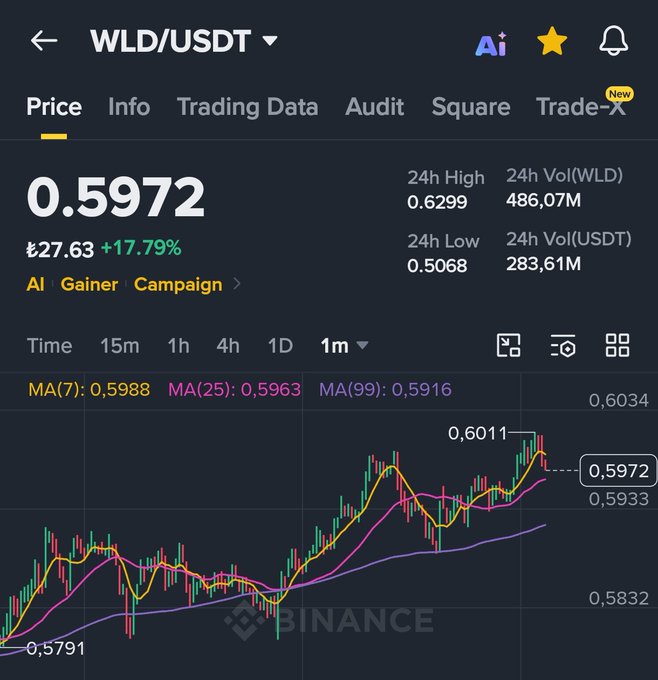Tap the +17.79% change value
Screen dimensions: 658x680
[x=141, y=248]
